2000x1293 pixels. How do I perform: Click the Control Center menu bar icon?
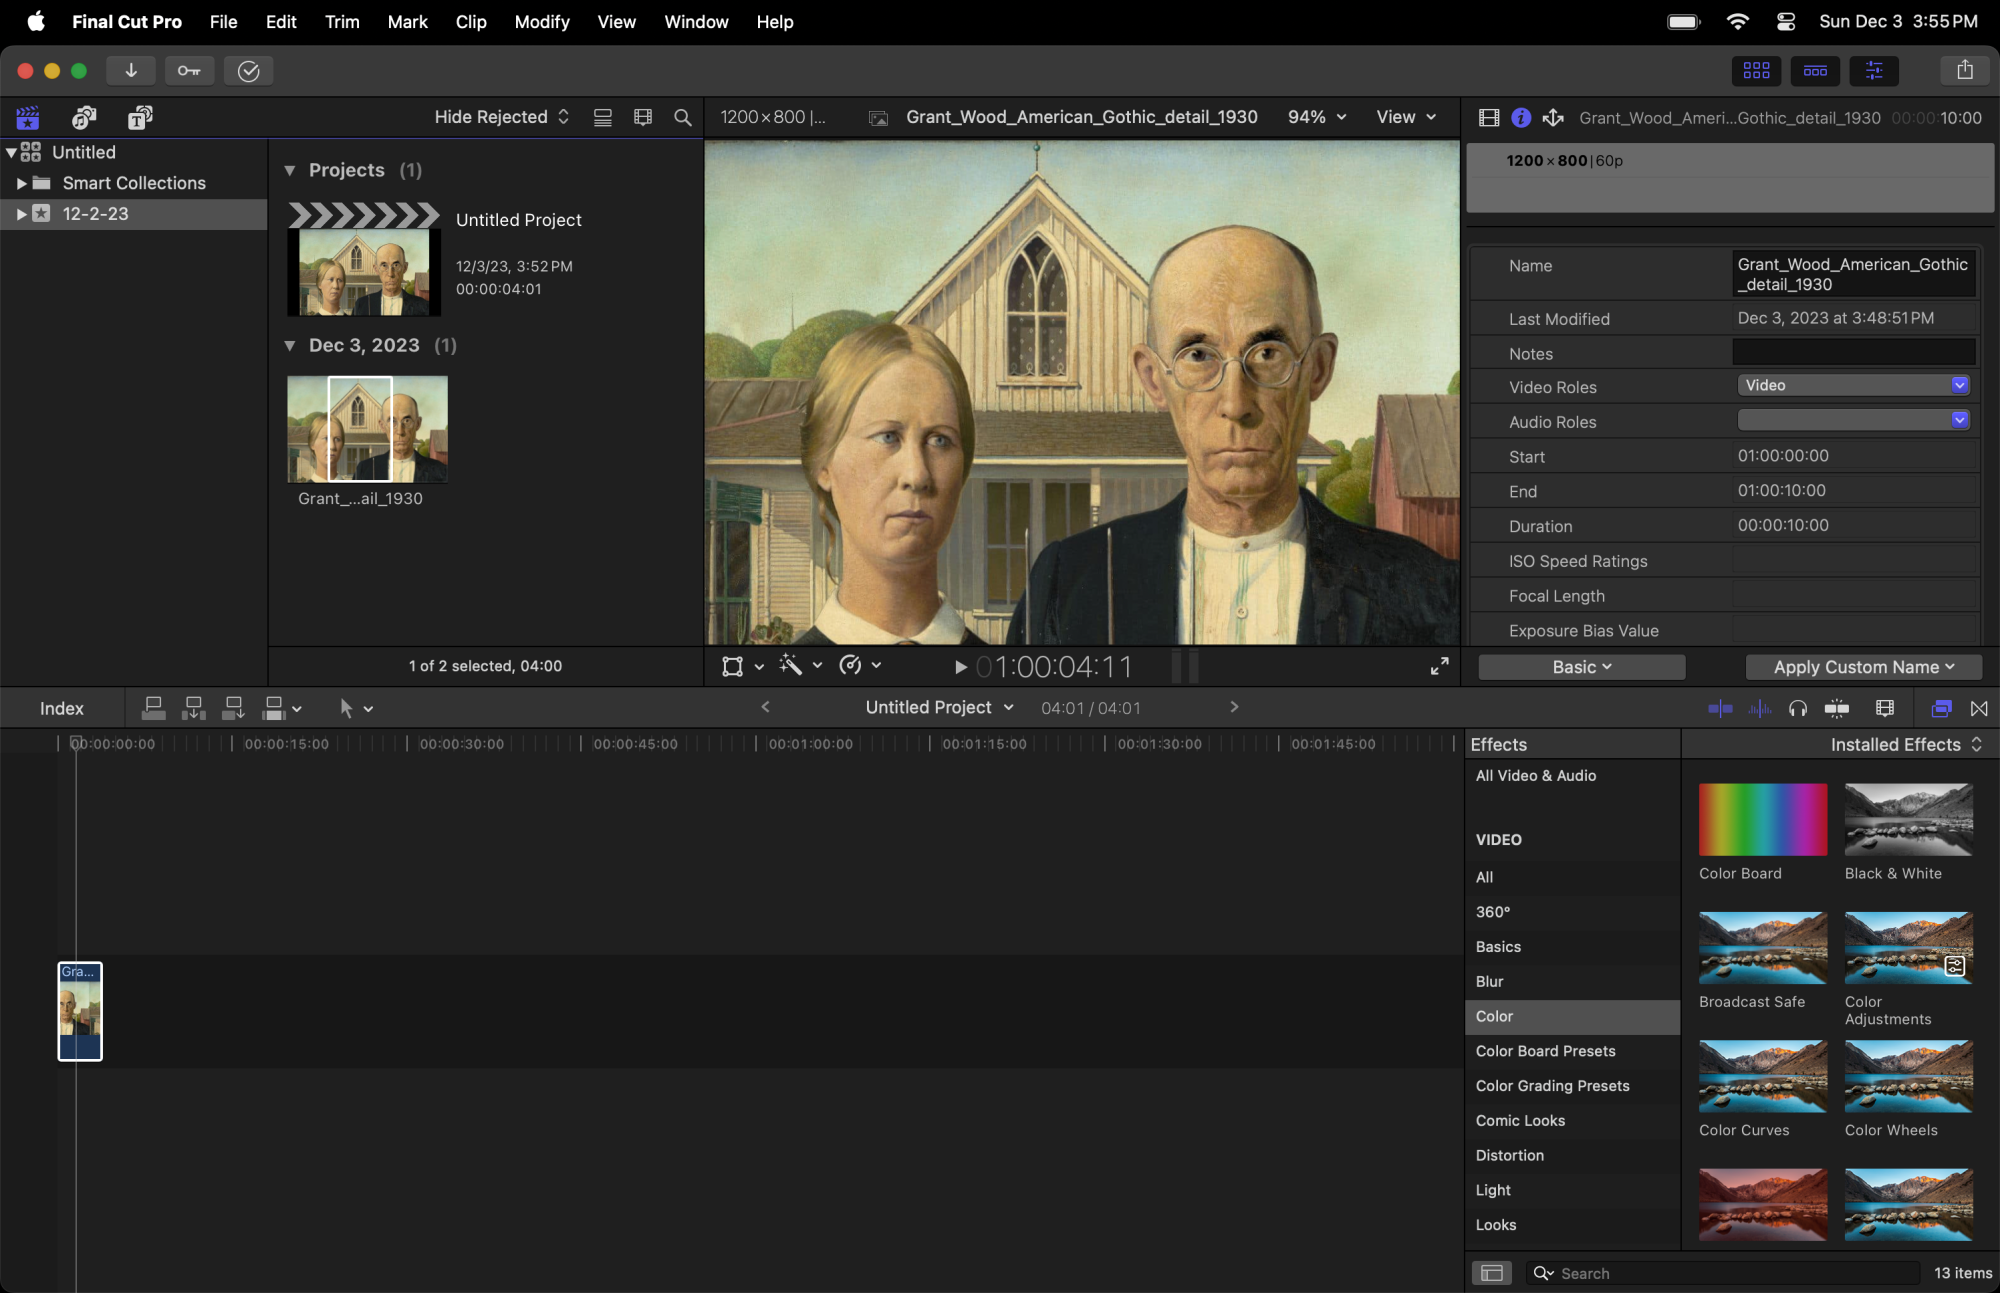[x=1786, y=21]
